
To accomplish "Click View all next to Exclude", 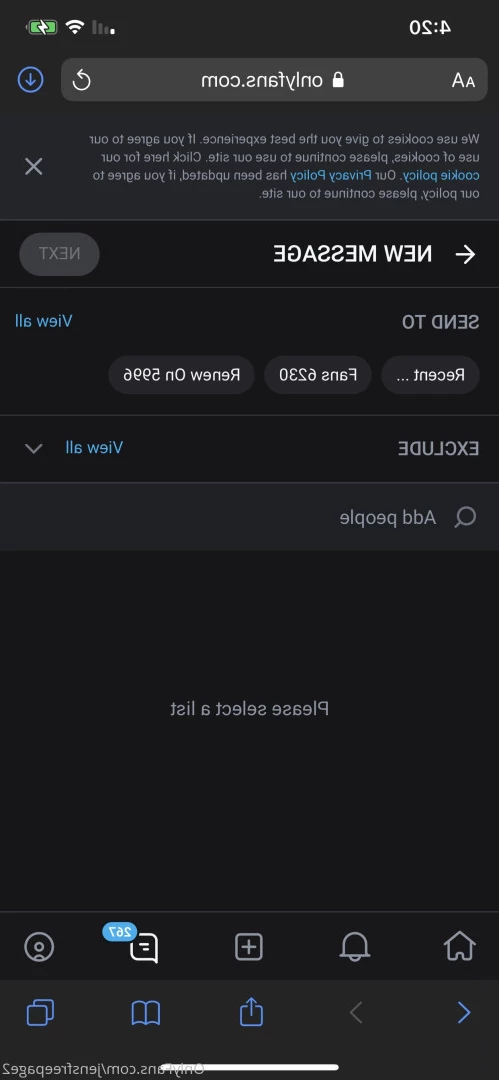I will coord(94,447).
